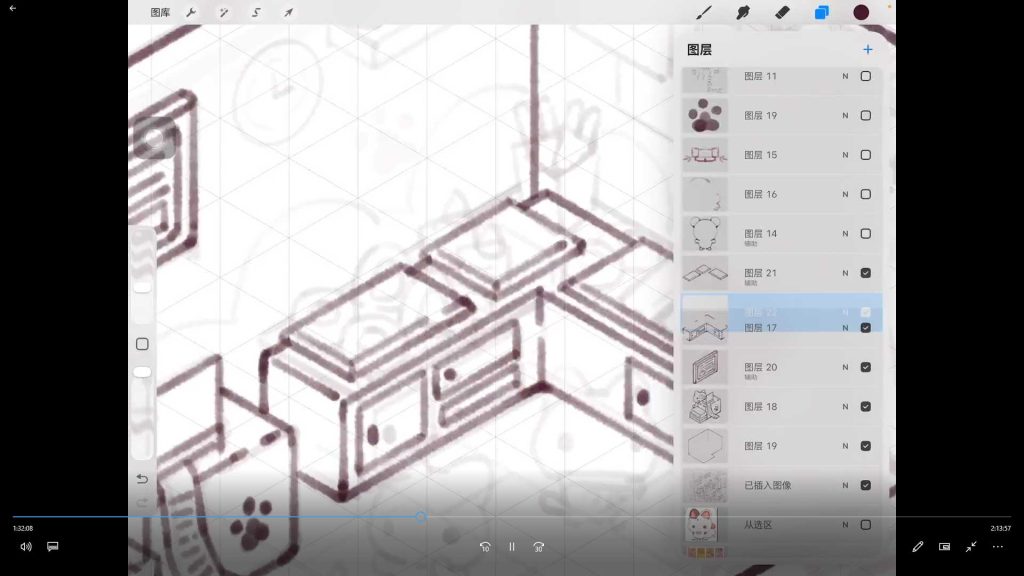Hide layer 18 via its checkbox
1024x576 pixels.
coord(865,406)
